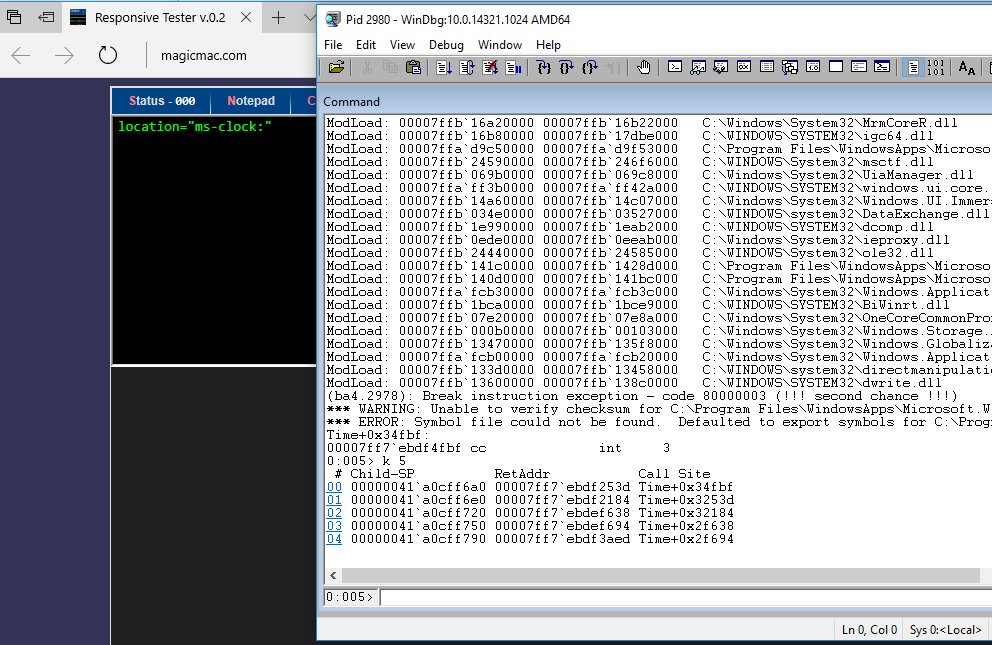Open the Watch window toolbar icon
The image size is (992, 645).
698,68
